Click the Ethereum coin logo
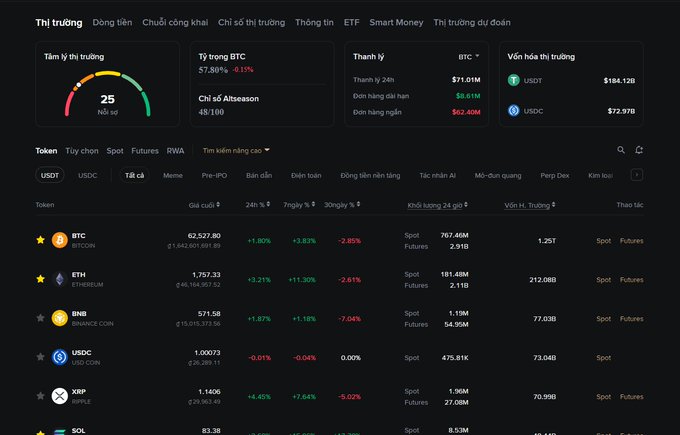 point(60,279)
